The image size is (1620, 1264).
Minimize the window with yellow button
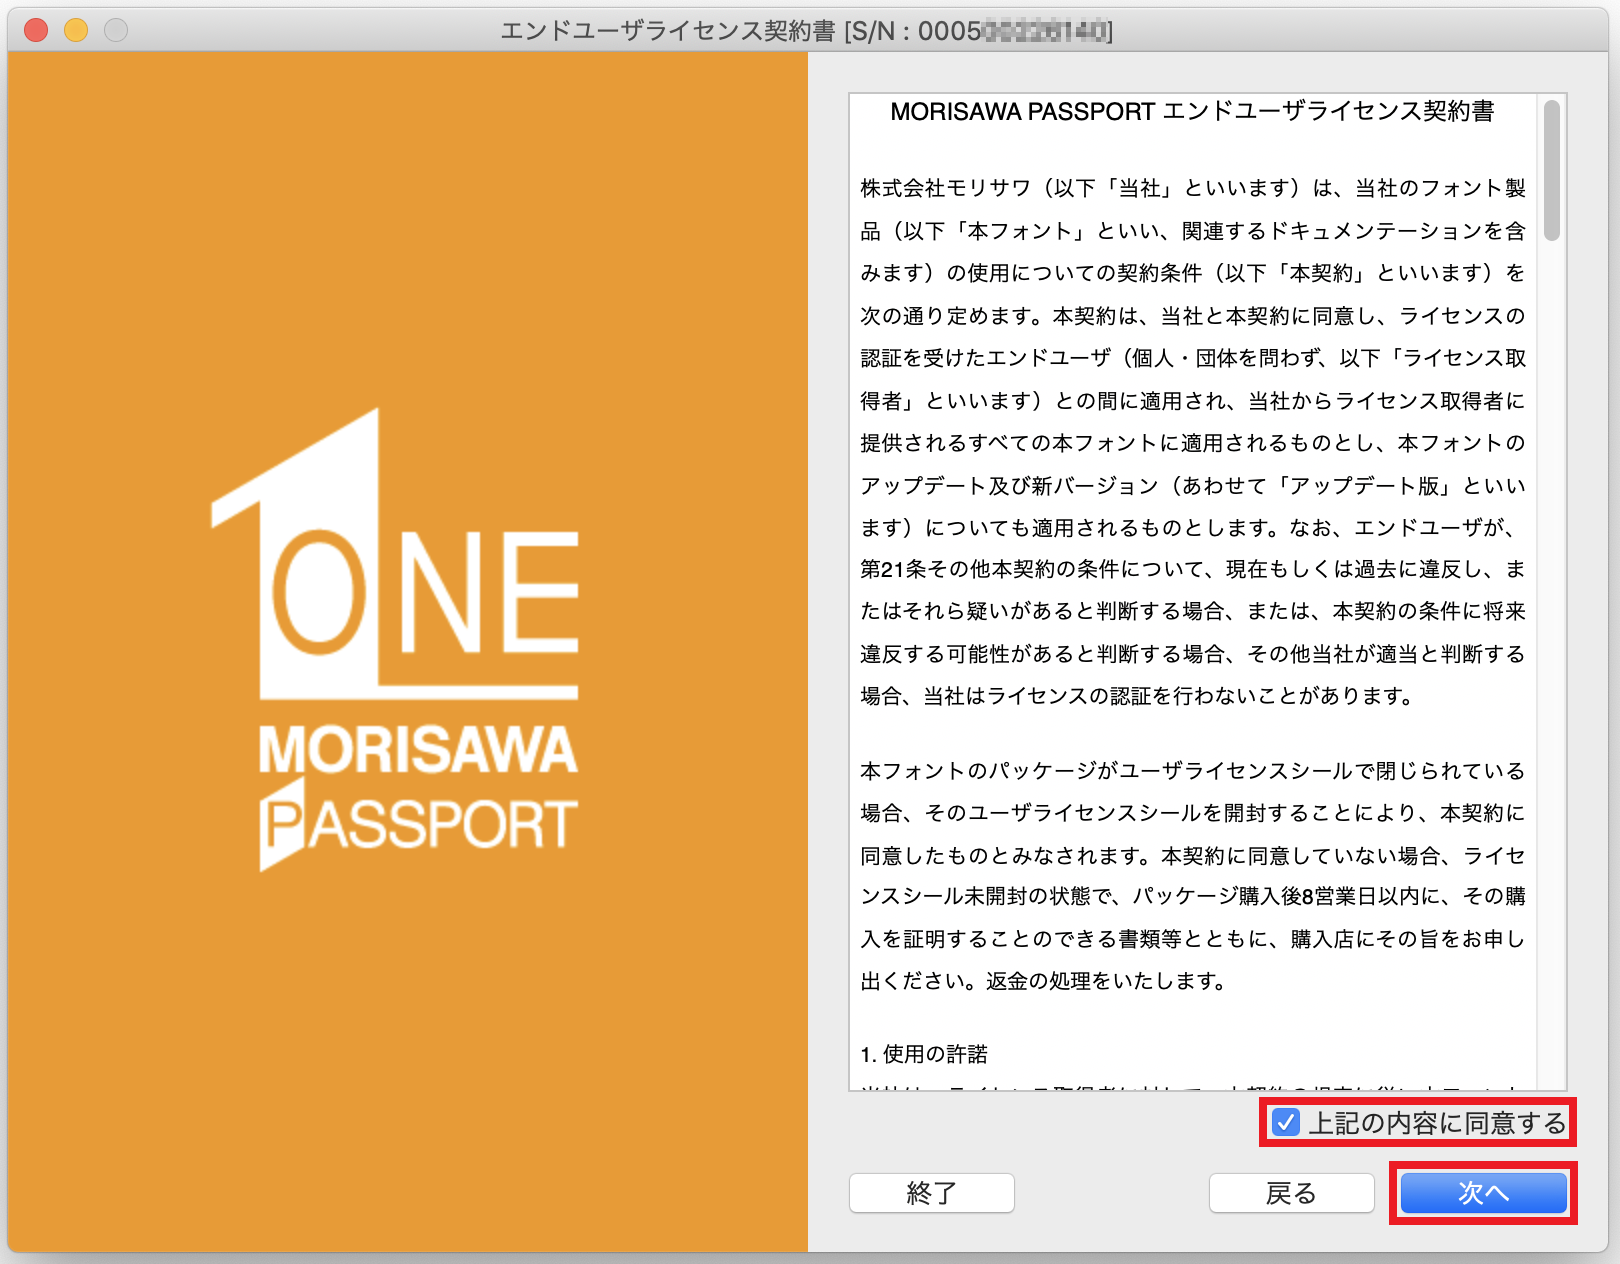pyautogui.click(x=76, y=31)
